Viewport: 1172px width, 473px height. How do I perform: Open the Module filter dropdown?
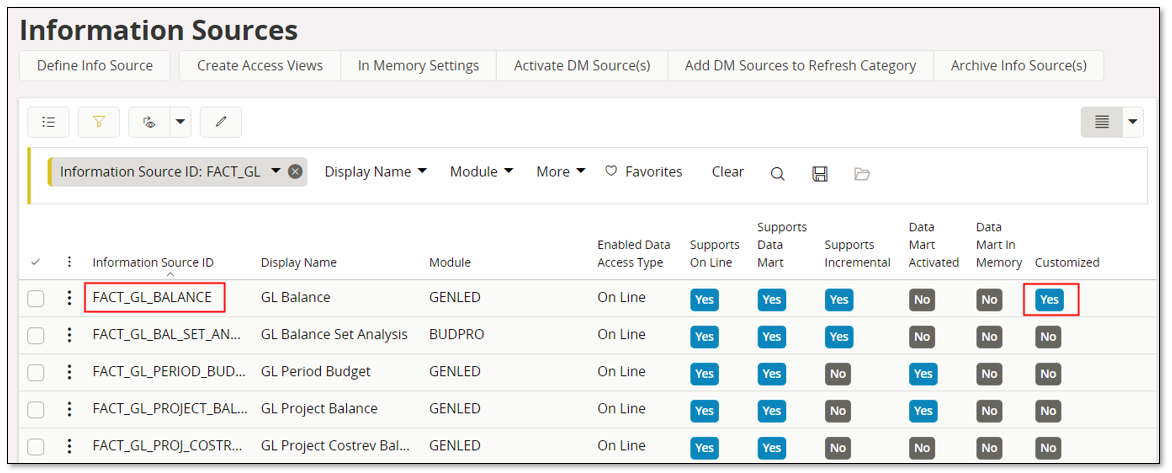pyautogui.click(x=481, y=172)
